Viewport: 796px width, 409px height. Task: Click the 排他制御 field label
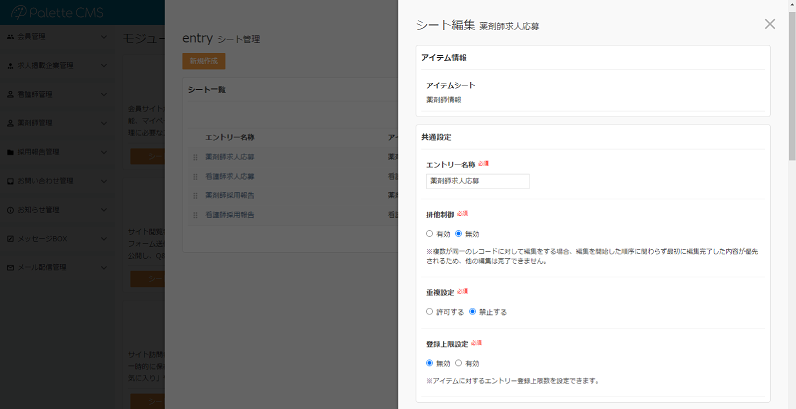pyautogui.click(x=440, y=215)
